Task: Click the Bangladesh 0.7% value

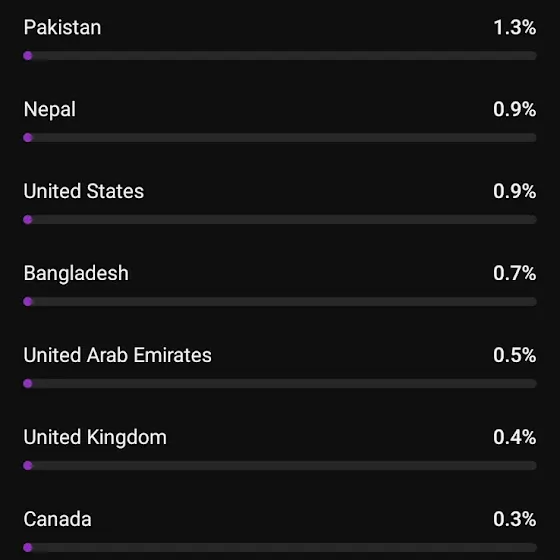Action: (515, 273)
